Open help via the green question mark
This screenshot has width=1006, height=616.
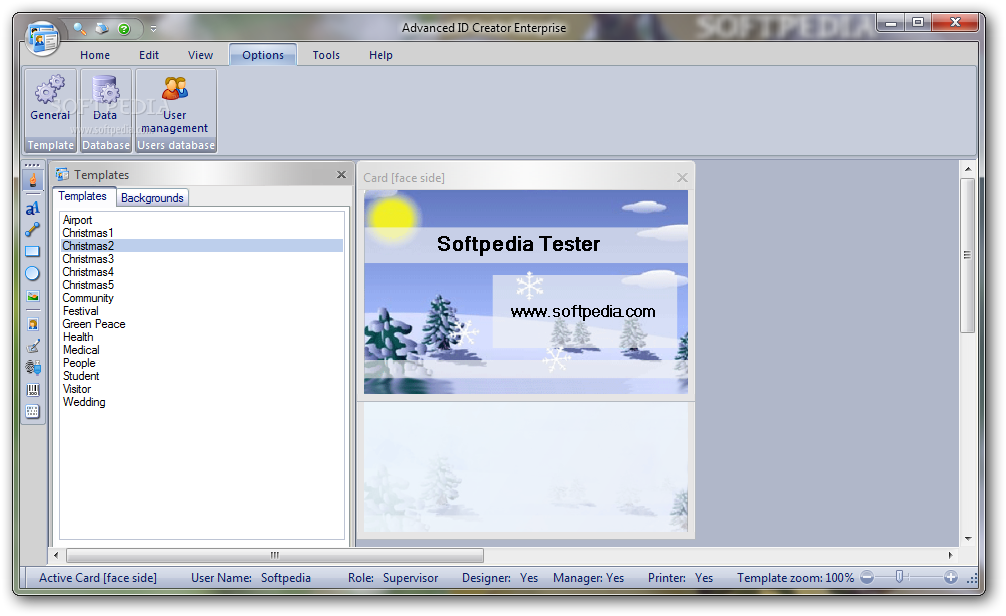click(x=124, y=29)
